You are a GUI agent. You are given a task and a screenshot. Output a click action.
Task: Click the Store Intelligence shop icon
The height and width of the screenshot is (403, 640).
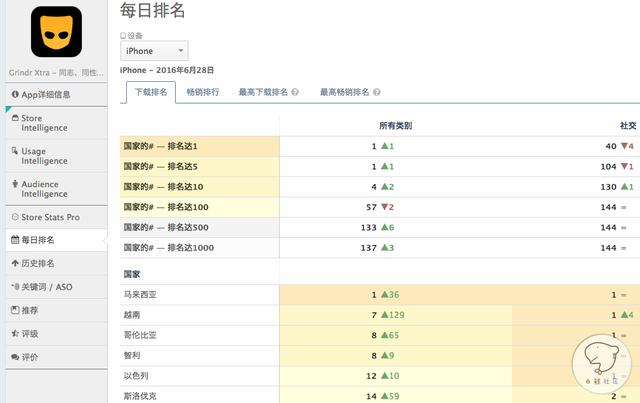click(15, 118)
